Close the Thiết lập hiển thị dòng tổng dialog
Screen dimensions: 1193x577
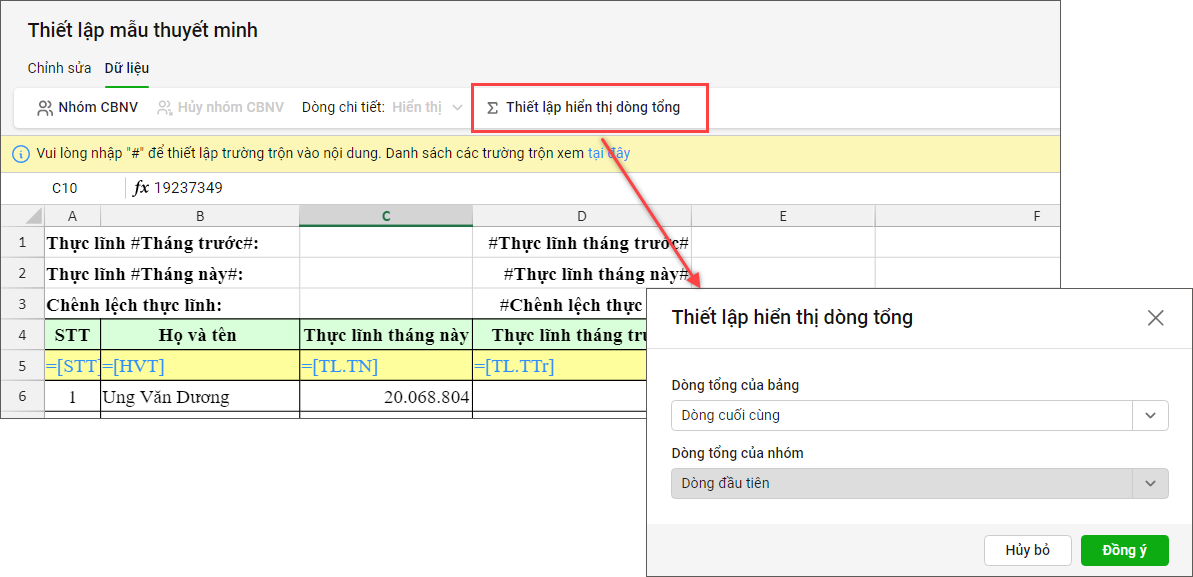pos(1155,318)
